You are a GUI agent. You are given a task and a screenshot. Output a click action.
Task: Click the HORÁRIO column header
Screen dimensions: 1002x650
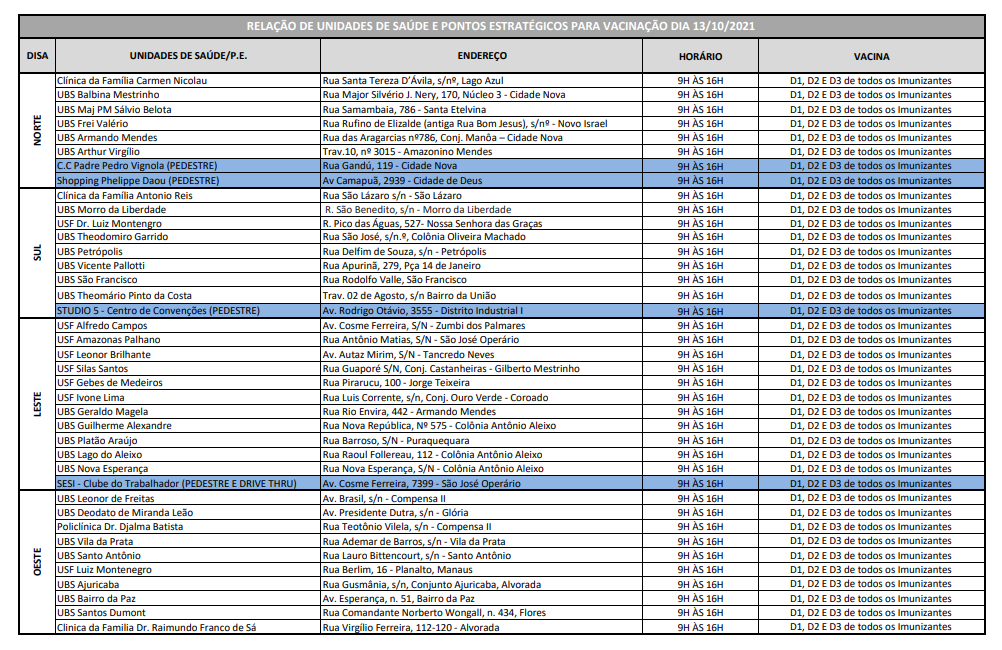pyautogui.click(x=700, y=57)
